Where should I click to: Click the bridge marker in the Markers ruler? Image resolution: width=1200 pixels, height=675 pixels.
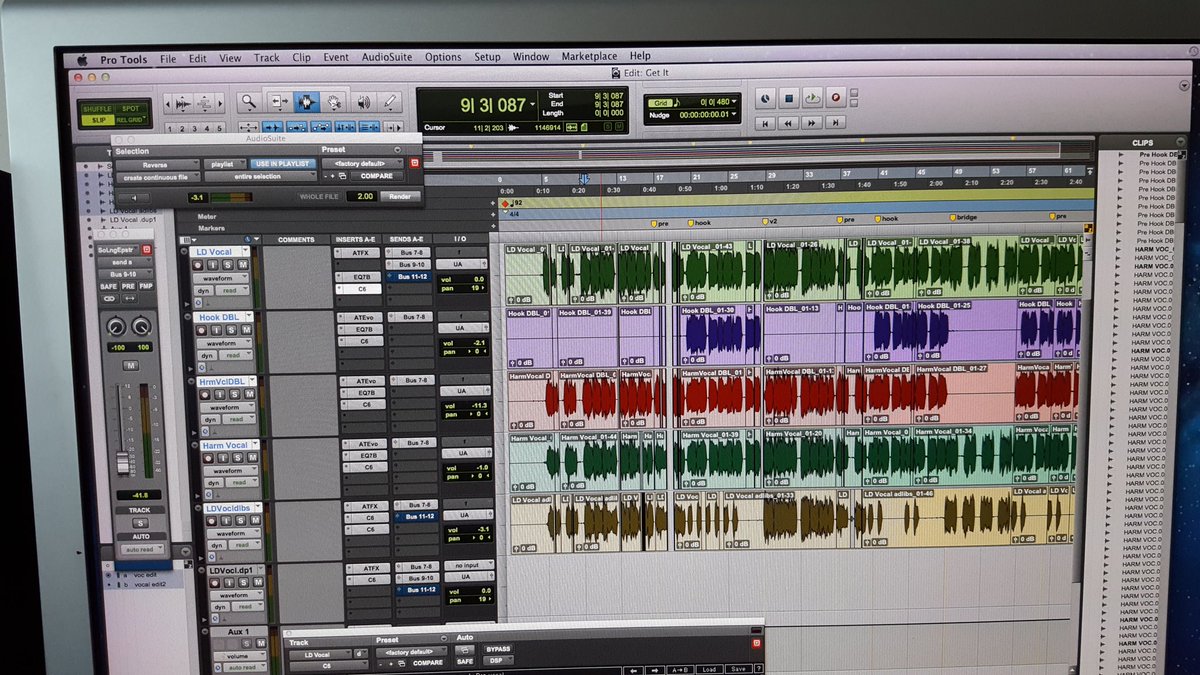click(964, 218)
